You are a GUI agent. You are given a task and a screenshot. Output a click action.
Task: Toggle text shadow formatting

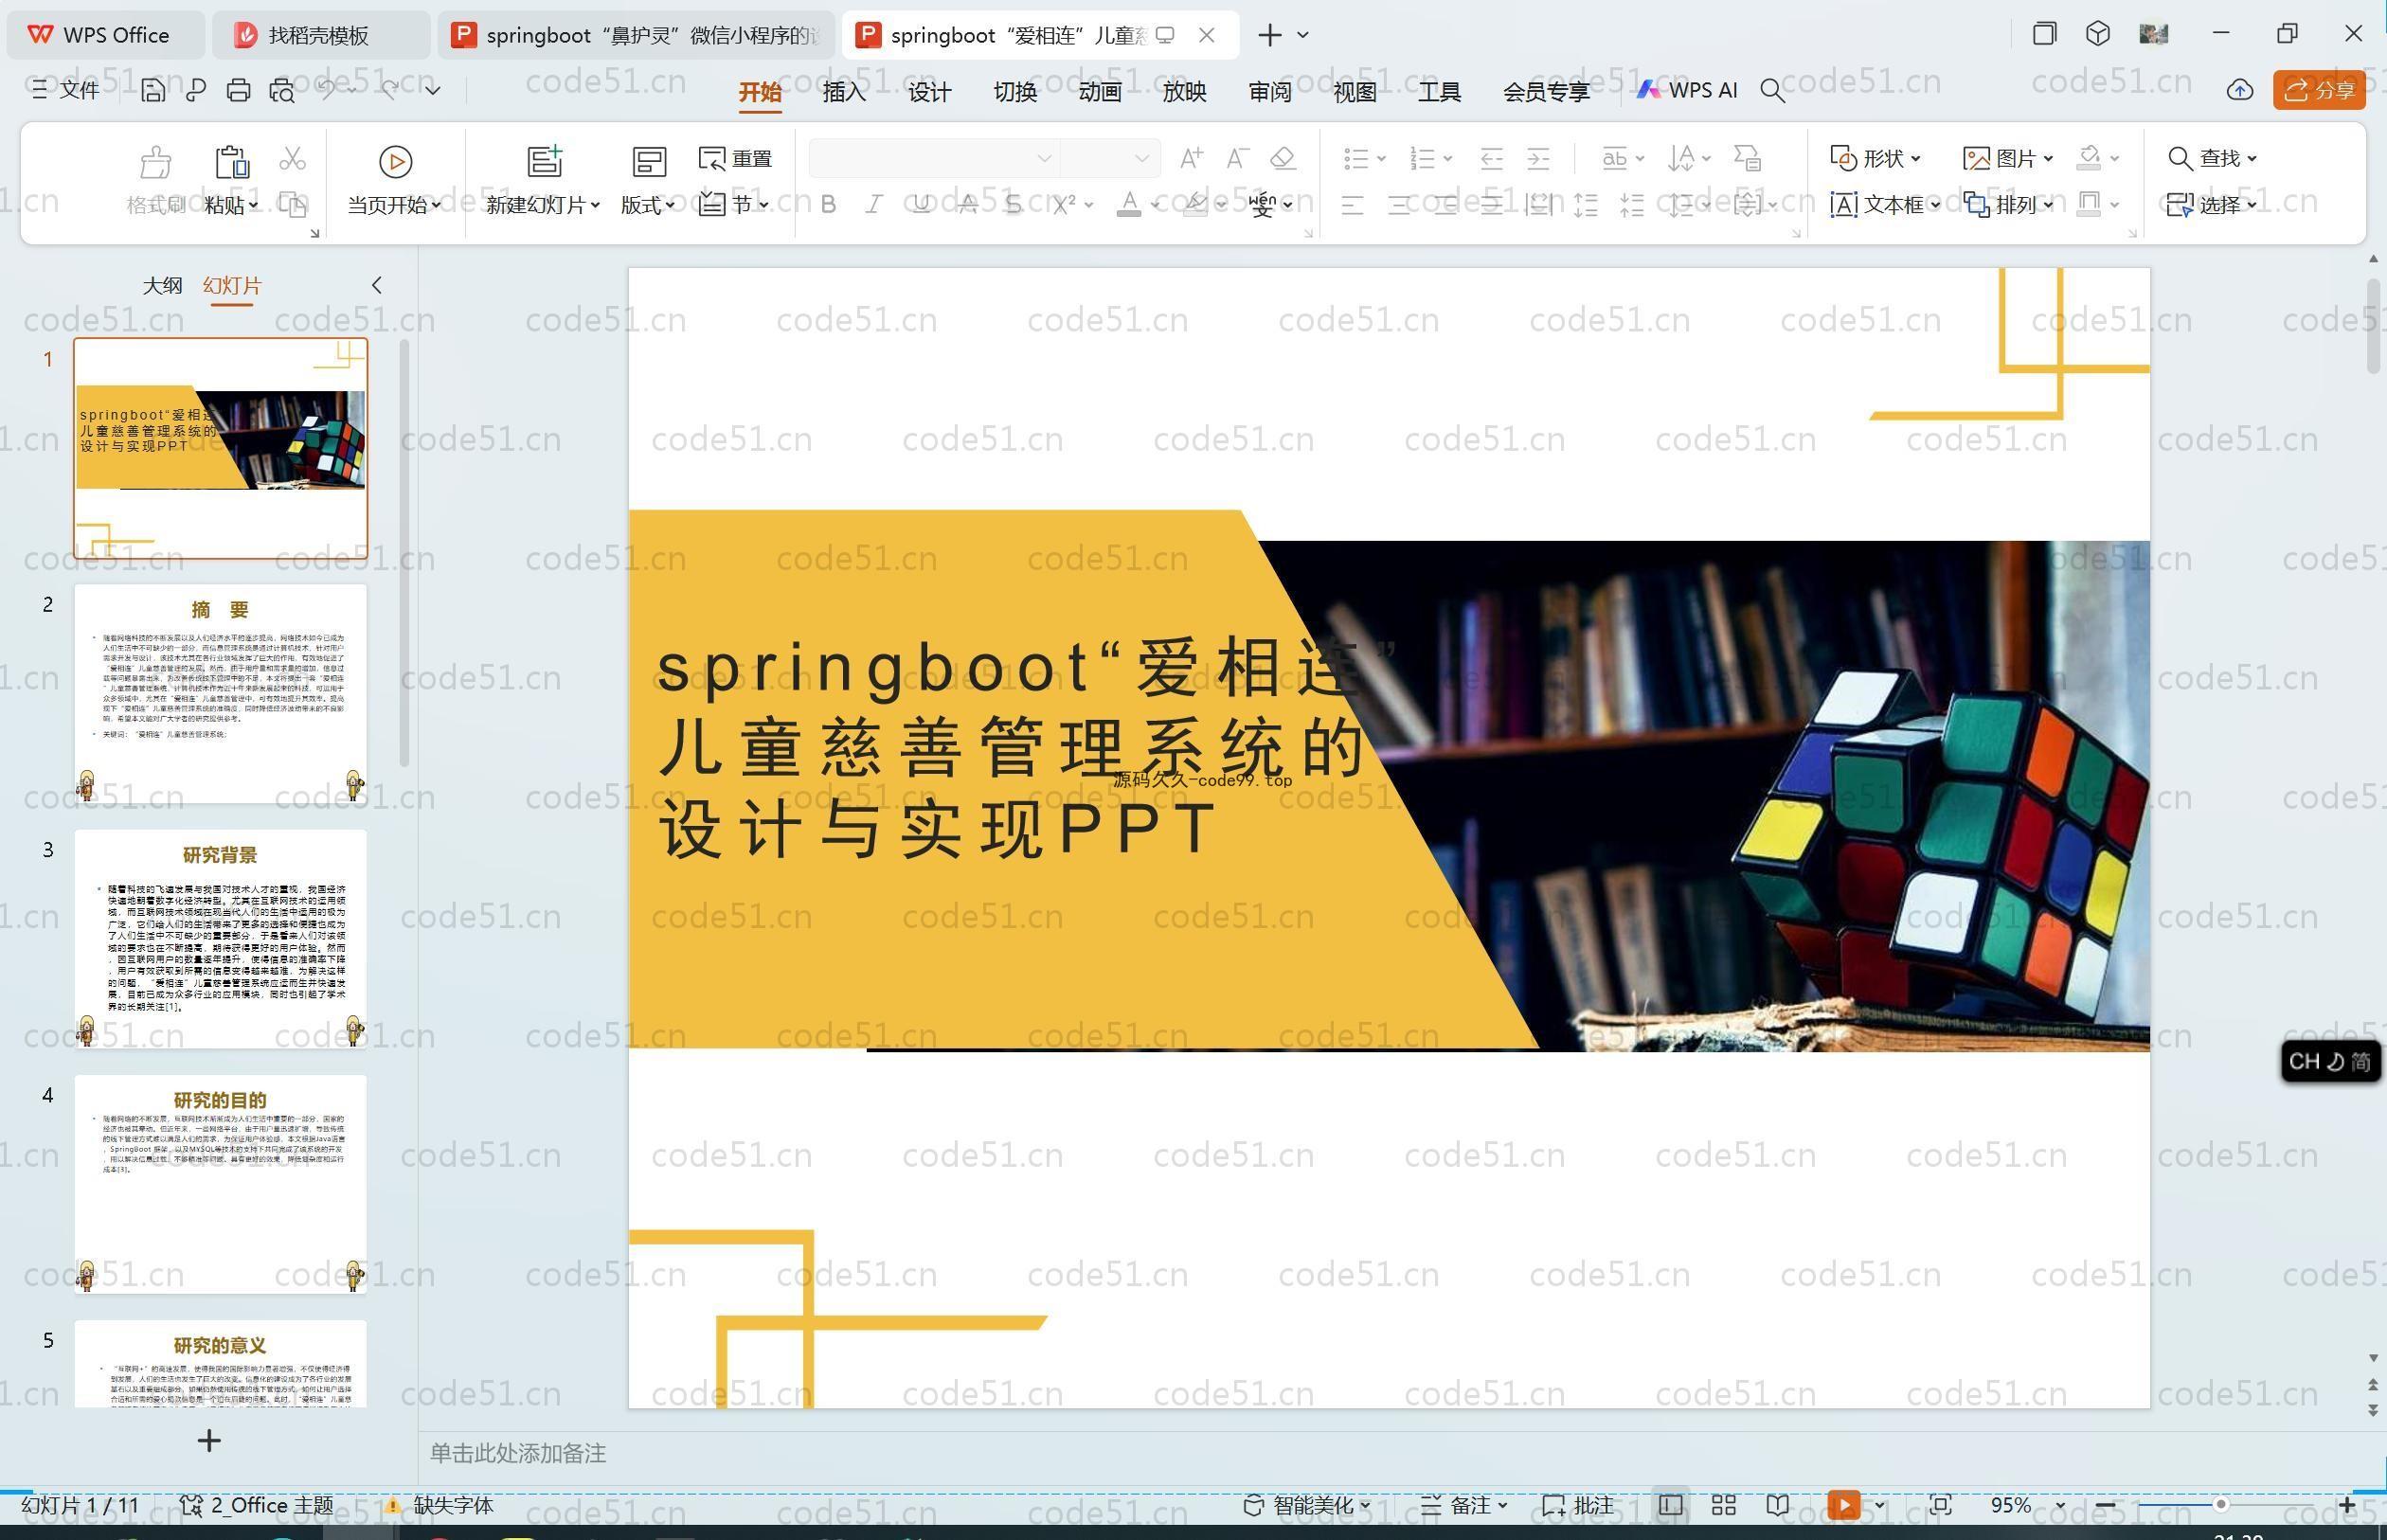(x=1014, y=204)
